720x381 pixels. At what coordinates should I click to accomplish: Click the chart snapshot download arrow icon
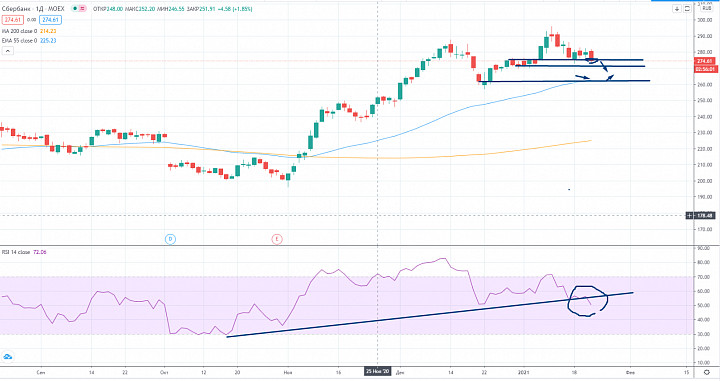point(677,9)
